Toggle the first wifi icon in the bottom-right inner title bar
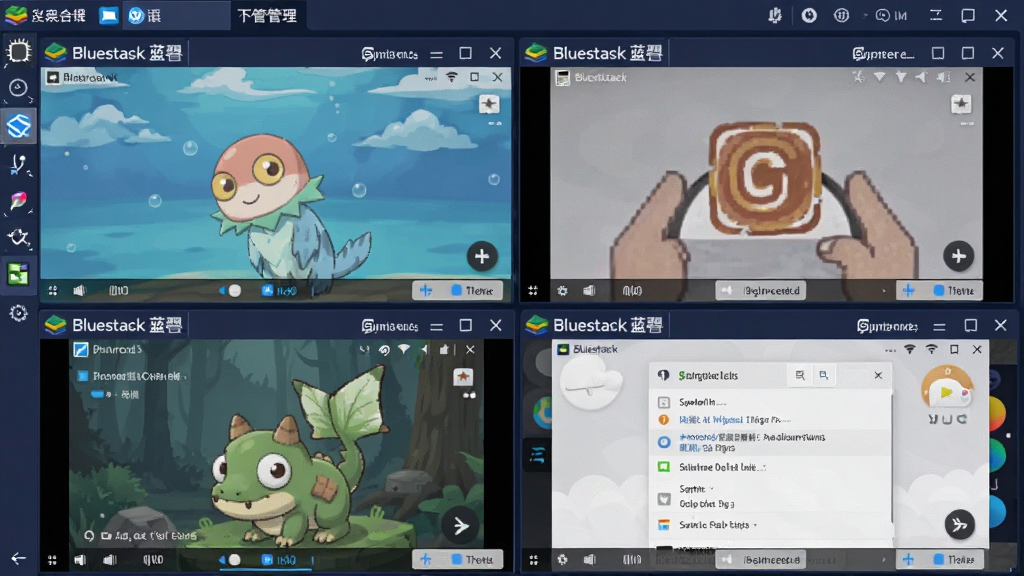1024x576 pixels. coord(910,349)
